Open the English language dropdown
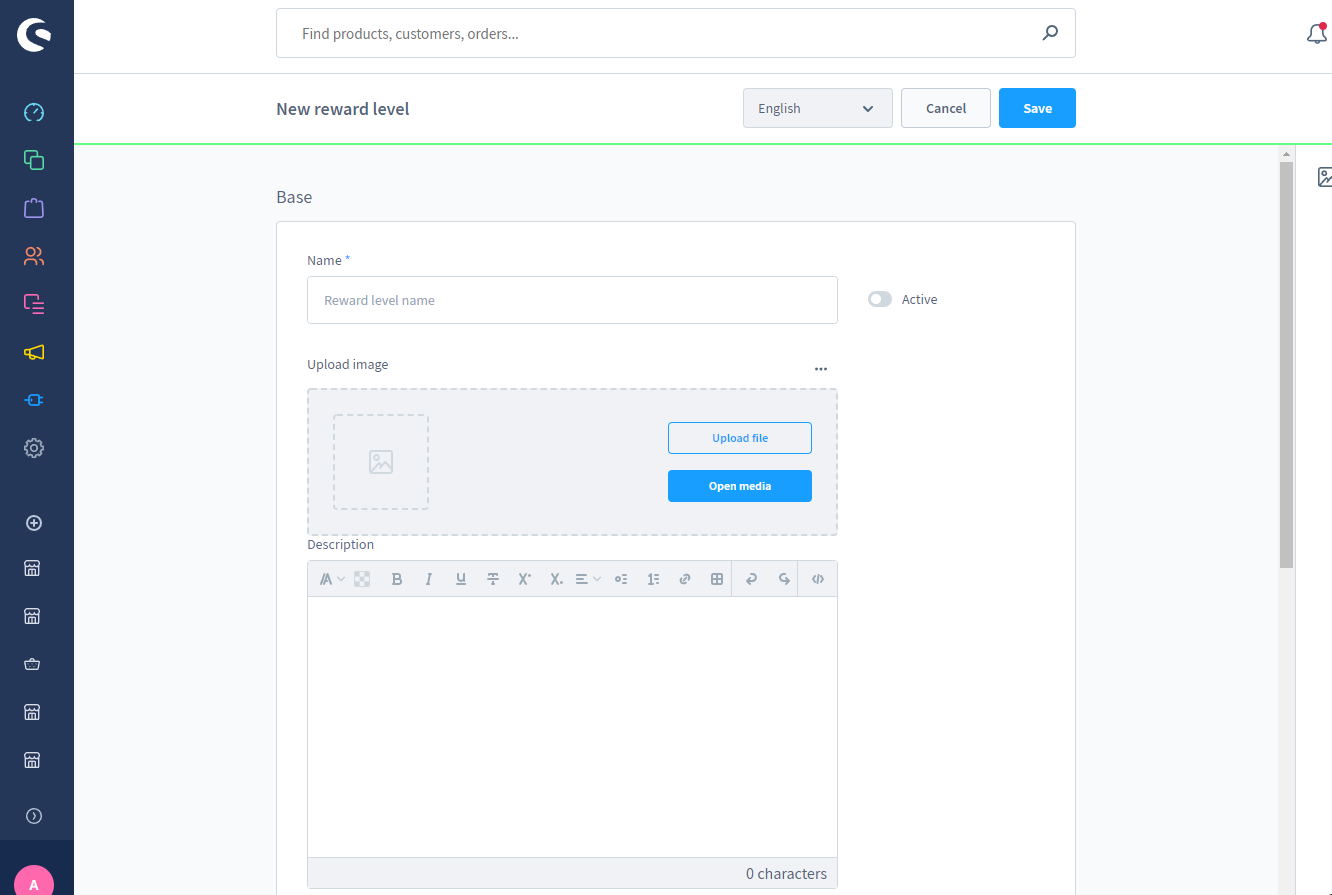 coord(818,108)
